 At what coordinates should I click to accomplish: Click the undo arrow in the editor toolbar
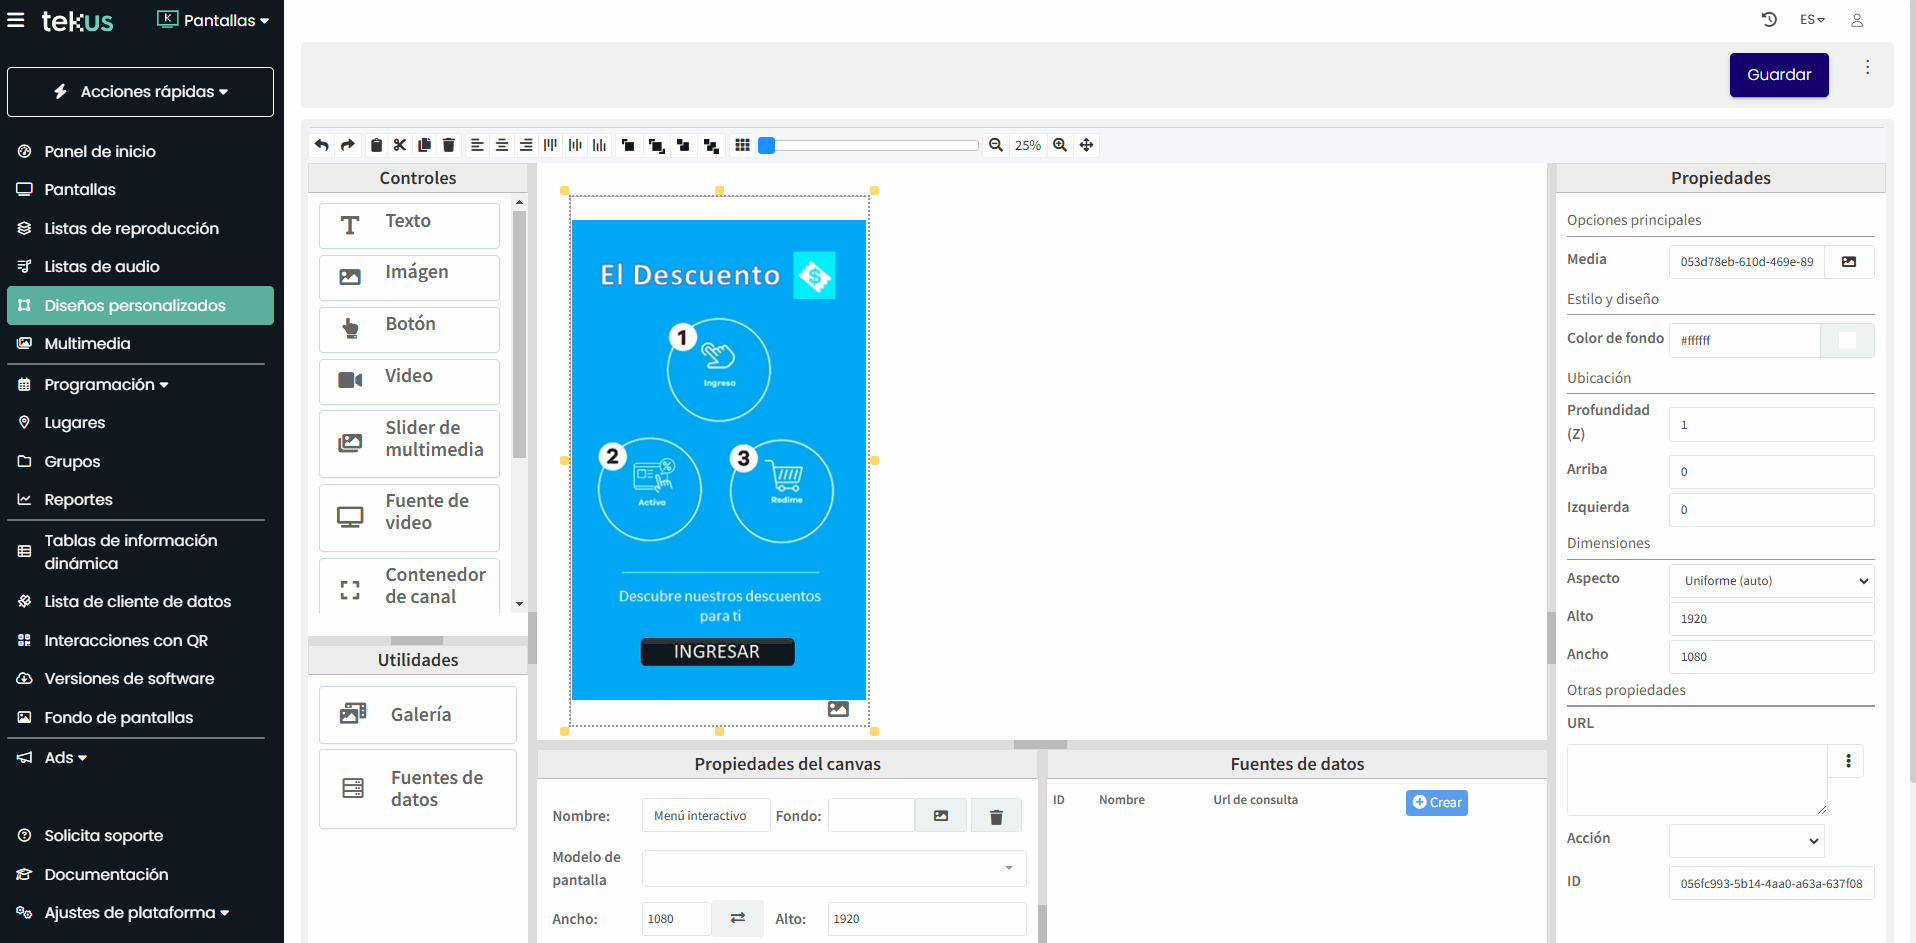[x=322, y=145]
